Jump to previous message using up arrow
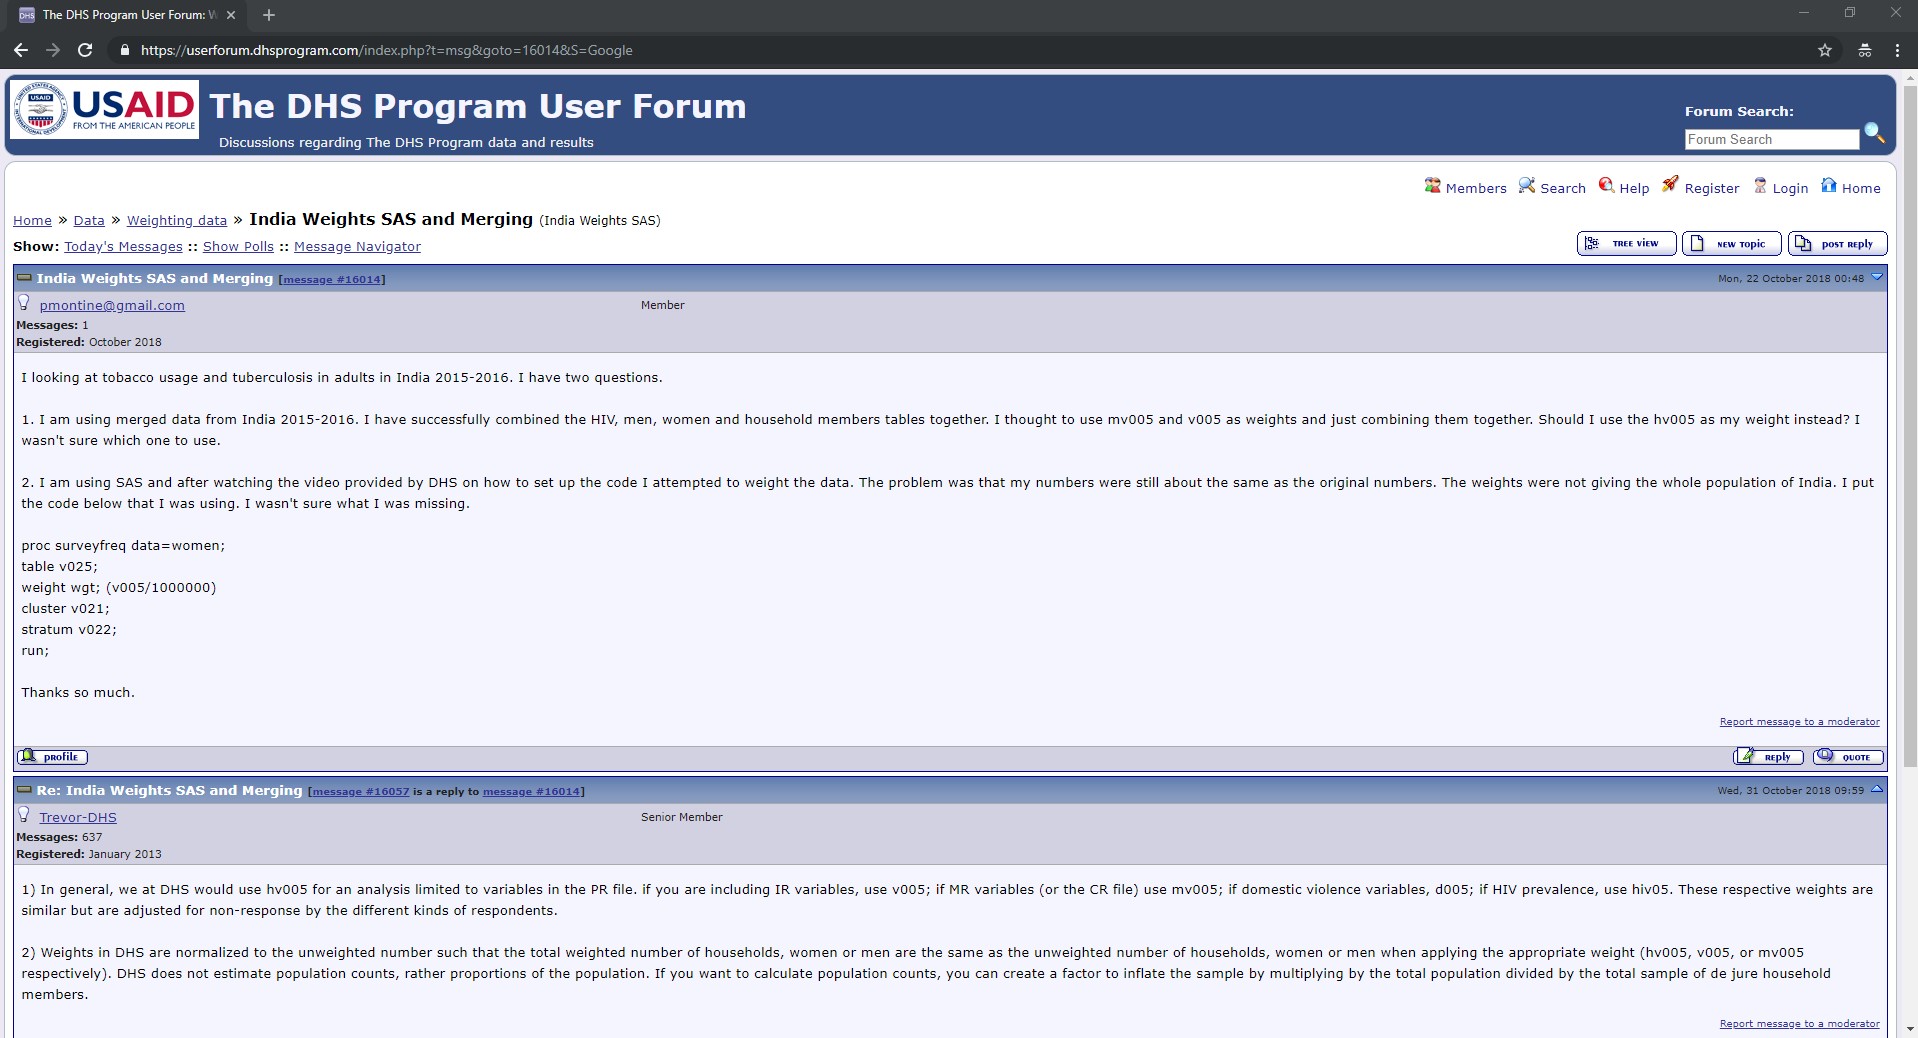1918x1038 pixels. (1877, 789)
